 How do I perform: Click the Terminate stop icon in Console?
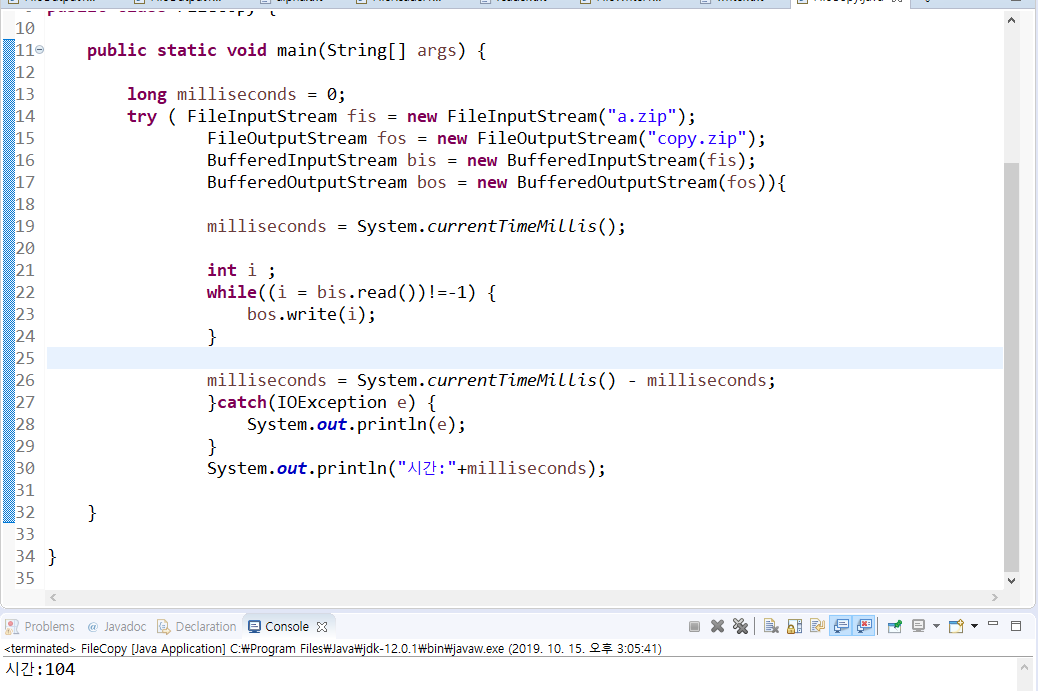[x=694, y=626]
